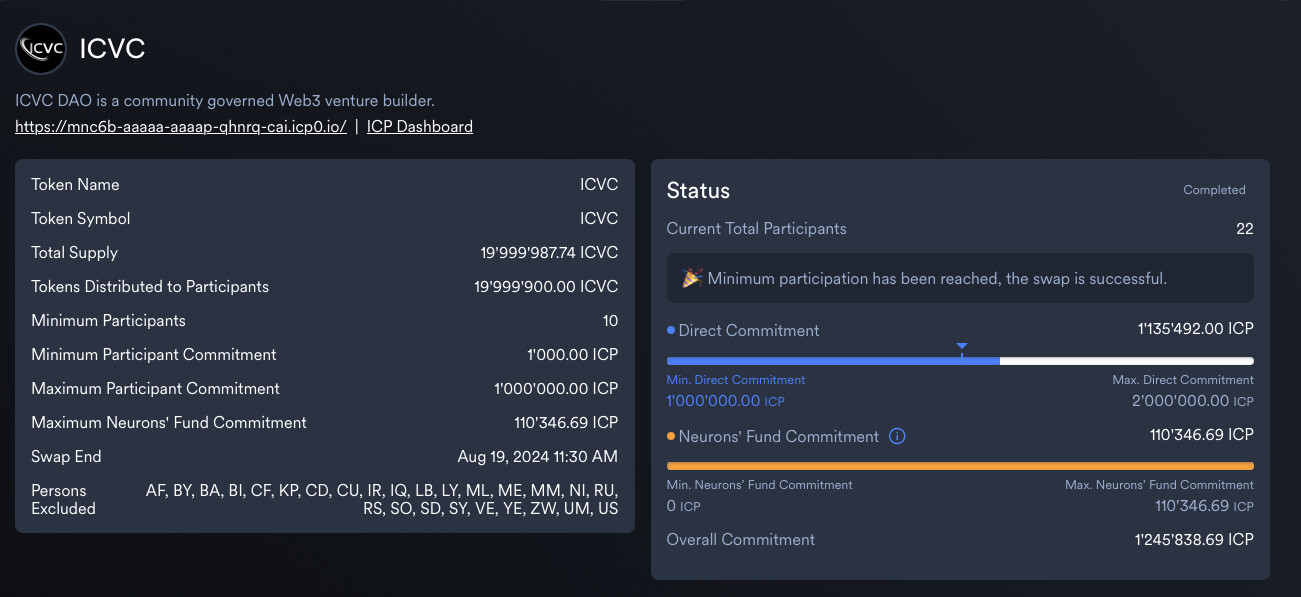Open the mnc6b-aaaaa-aaaap-qhnrq-cai.icp0.io link
This screenshot has width=1301, height=597.
(x=181, y=127)
